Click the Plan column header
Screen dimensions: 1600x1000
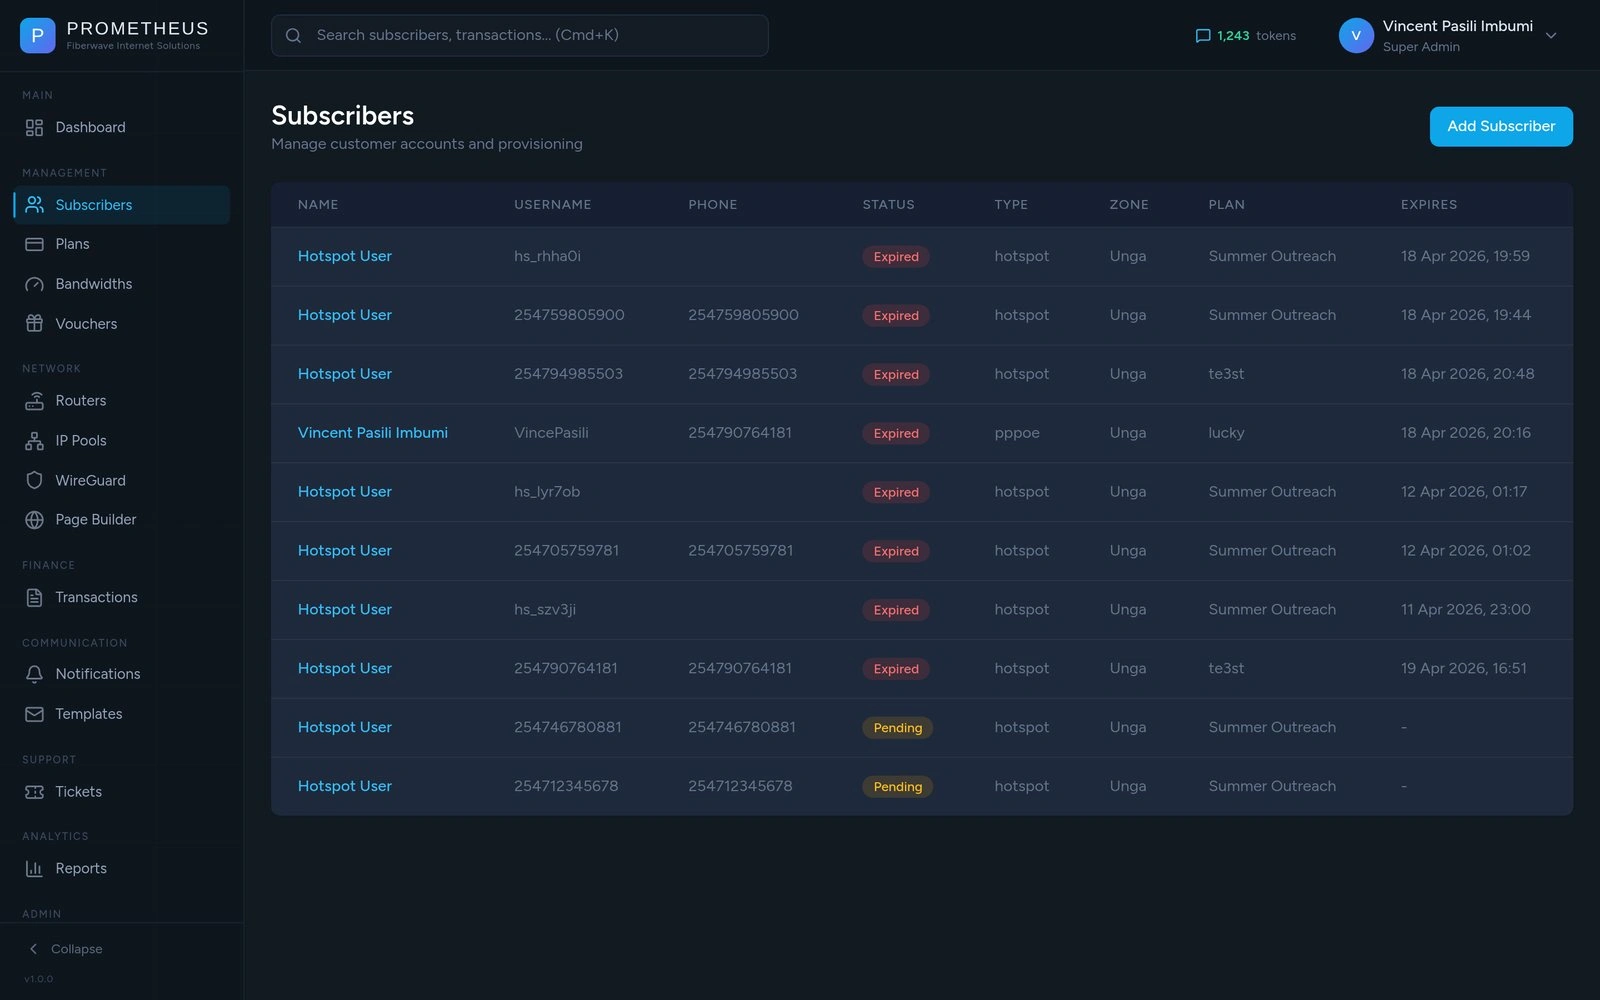(x=1227, y=205)
